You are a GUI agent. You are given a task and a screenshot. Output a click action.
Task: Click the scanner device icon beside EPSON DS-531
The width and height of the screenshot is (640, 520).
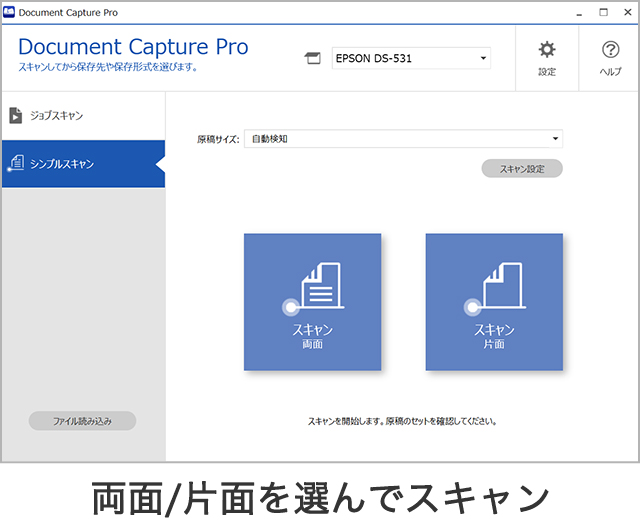(x=312, y=59)
